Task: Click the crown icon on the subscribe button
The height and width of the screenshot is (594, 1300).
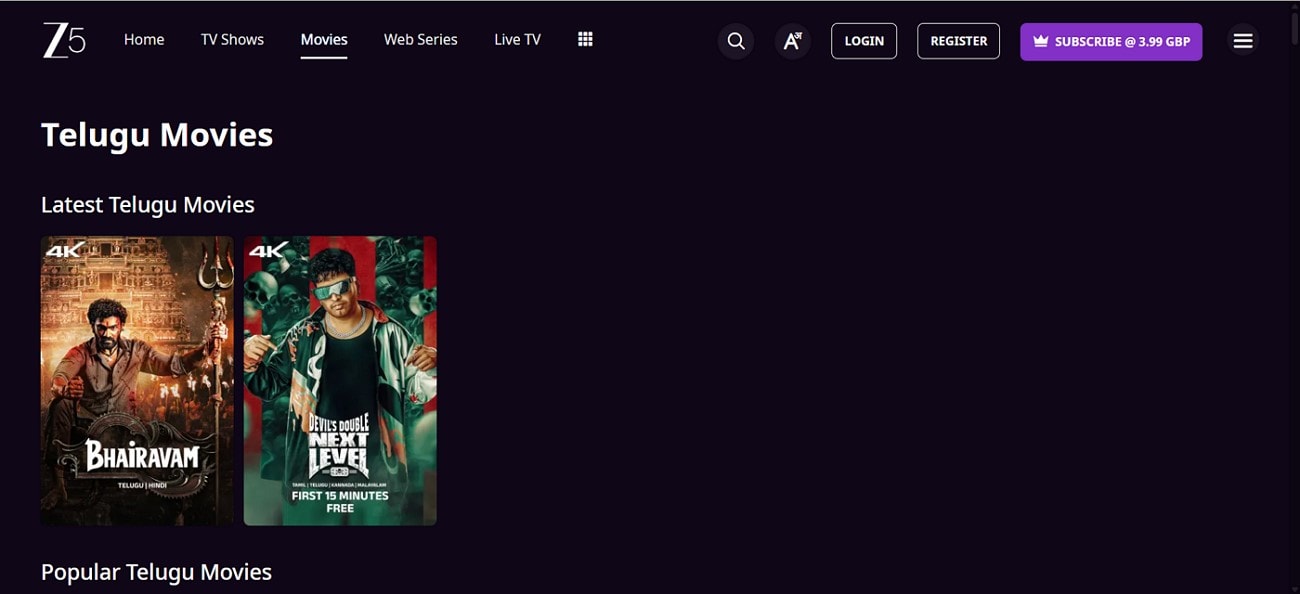Action: [x=1040, y=41]
